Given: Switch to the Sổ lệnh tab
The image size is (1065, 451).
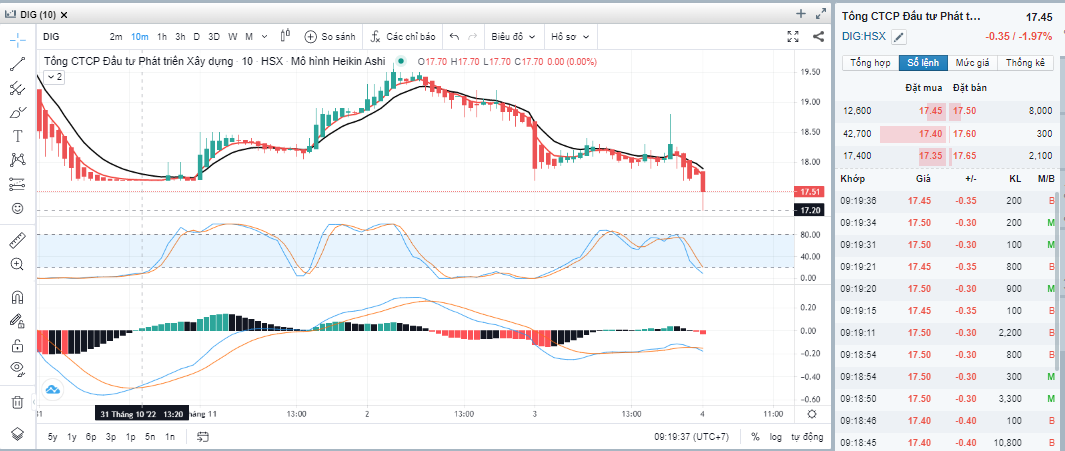Looking at the screenshot, I should tap(923, 63).
